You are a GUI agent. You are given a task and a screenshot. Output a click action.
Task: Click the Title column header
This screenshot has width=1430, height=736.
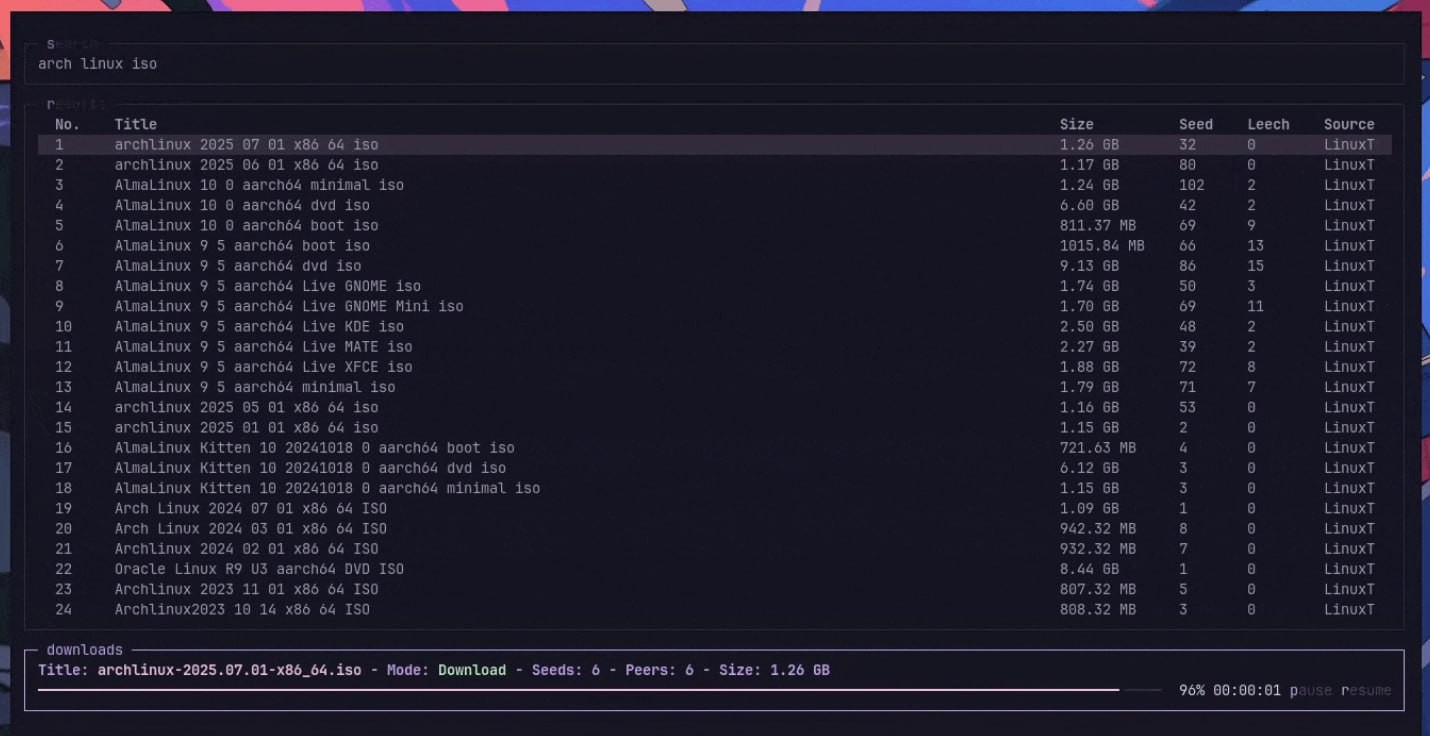[136, 124]
